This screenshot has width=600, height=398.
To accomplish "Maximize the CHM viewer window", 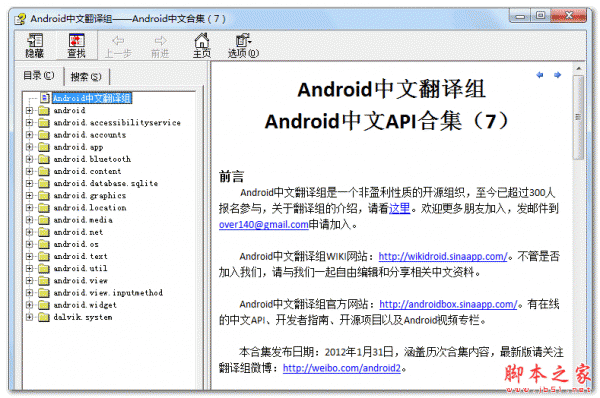I will [541, 16].
